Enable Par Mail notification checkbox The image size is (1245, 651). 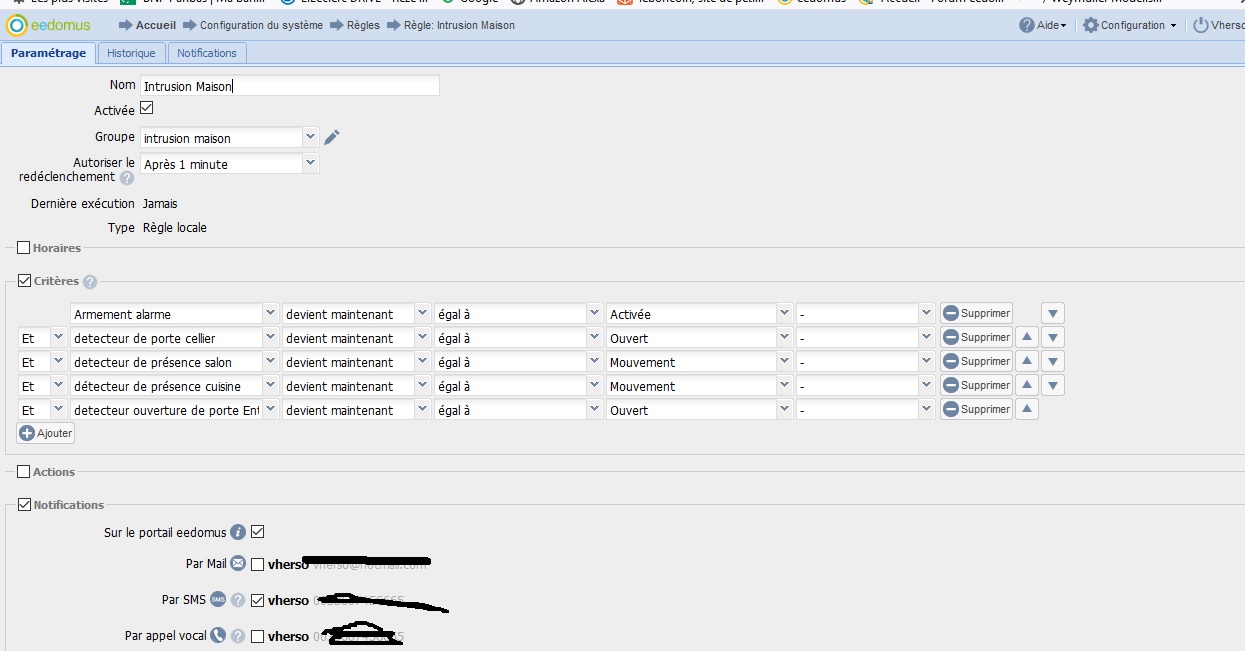pos(258,564)
